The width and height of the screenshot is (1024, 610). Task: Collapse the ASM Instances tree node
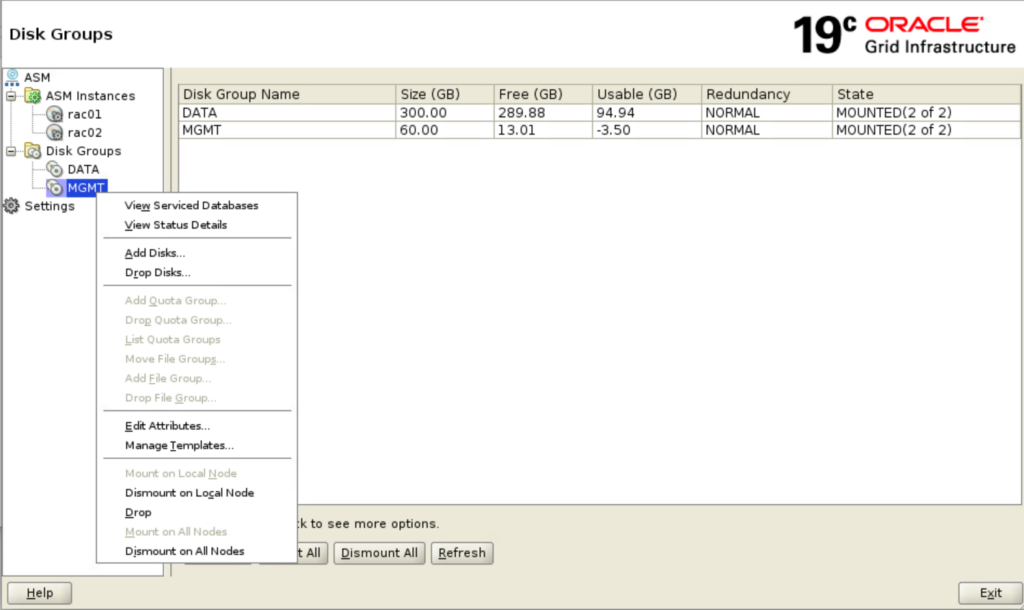[x=11, y=96]
